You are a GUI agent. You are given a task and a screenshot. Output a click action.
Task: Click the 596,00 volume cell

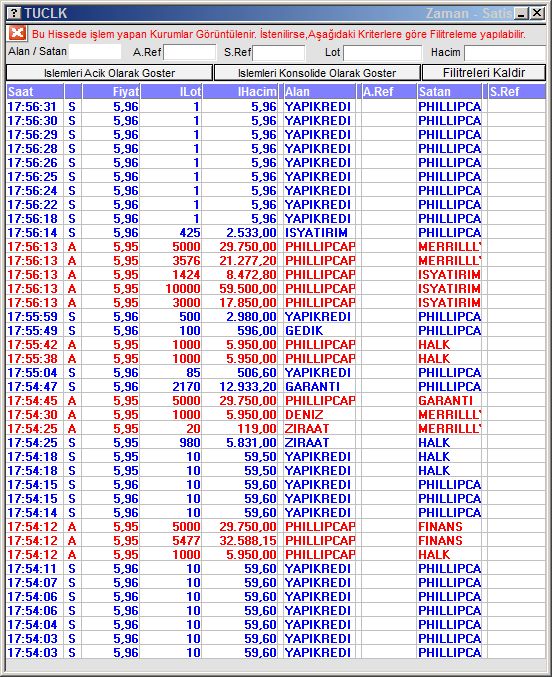(257, 331)
